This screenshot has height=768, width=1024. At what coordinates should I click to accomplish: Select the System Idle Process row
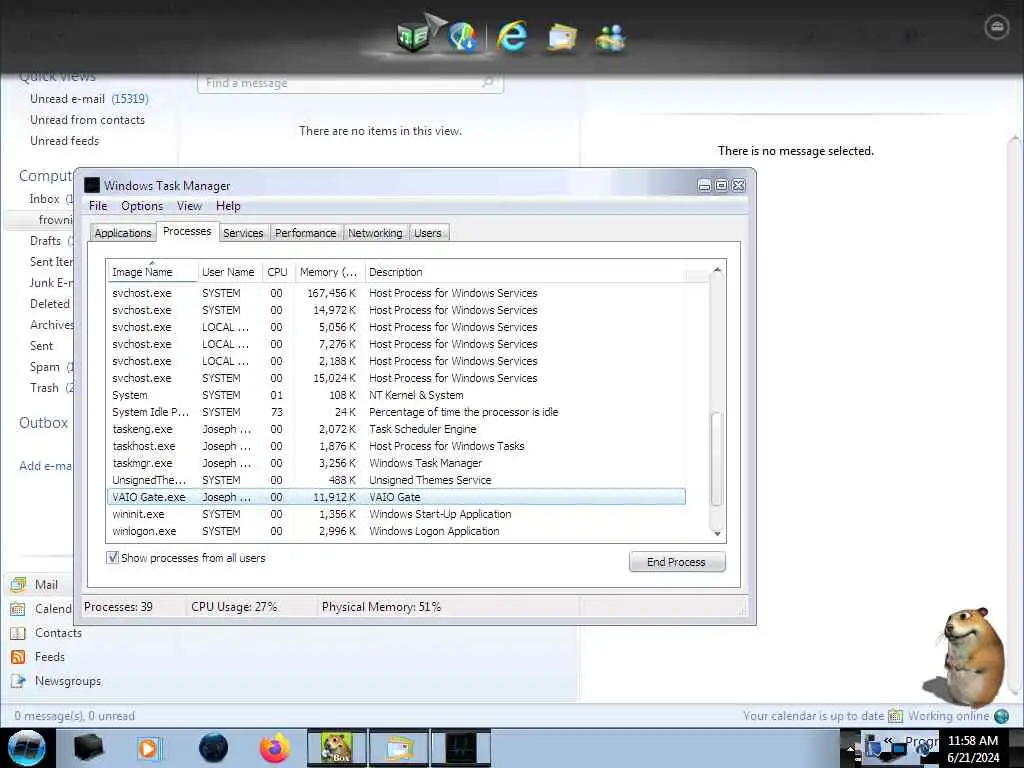(x=396, y=412)
